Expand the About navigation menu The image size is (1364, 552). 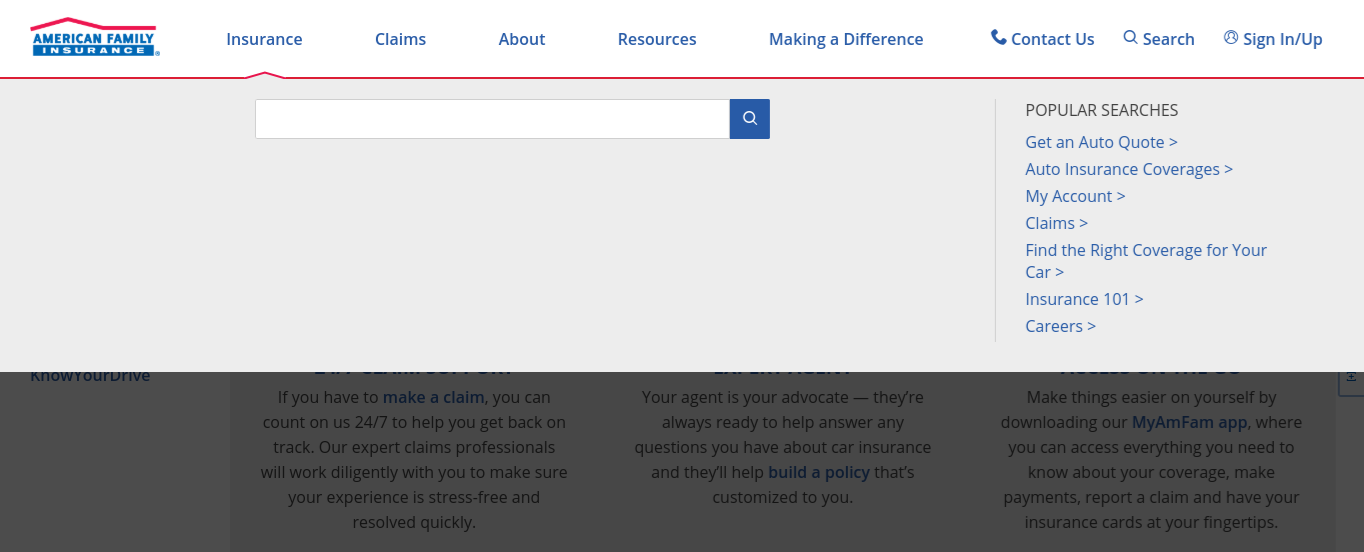click(521, 39)
